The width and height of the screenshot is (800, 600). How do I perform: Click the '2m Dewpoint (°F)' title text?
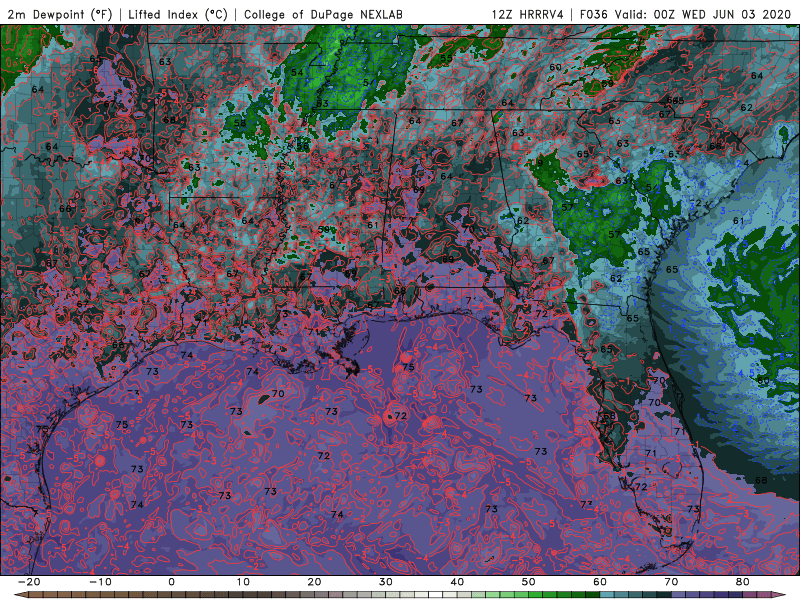pyautogui.click(x=60, y=14)
